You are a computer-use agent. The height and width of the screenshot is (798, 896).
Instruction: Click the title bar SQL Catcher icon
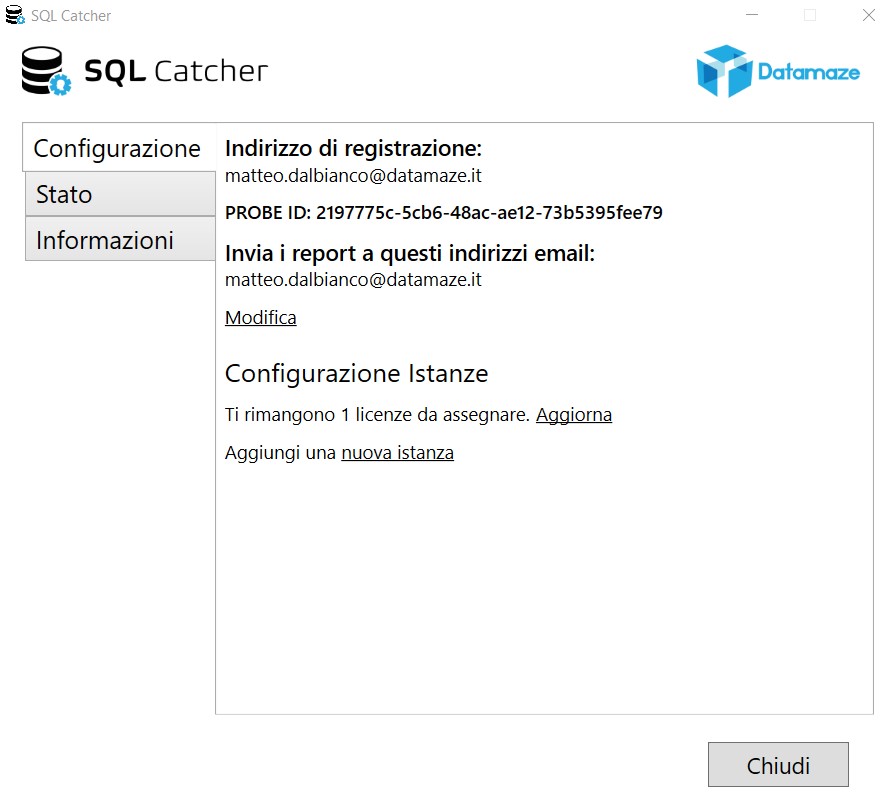15,15
